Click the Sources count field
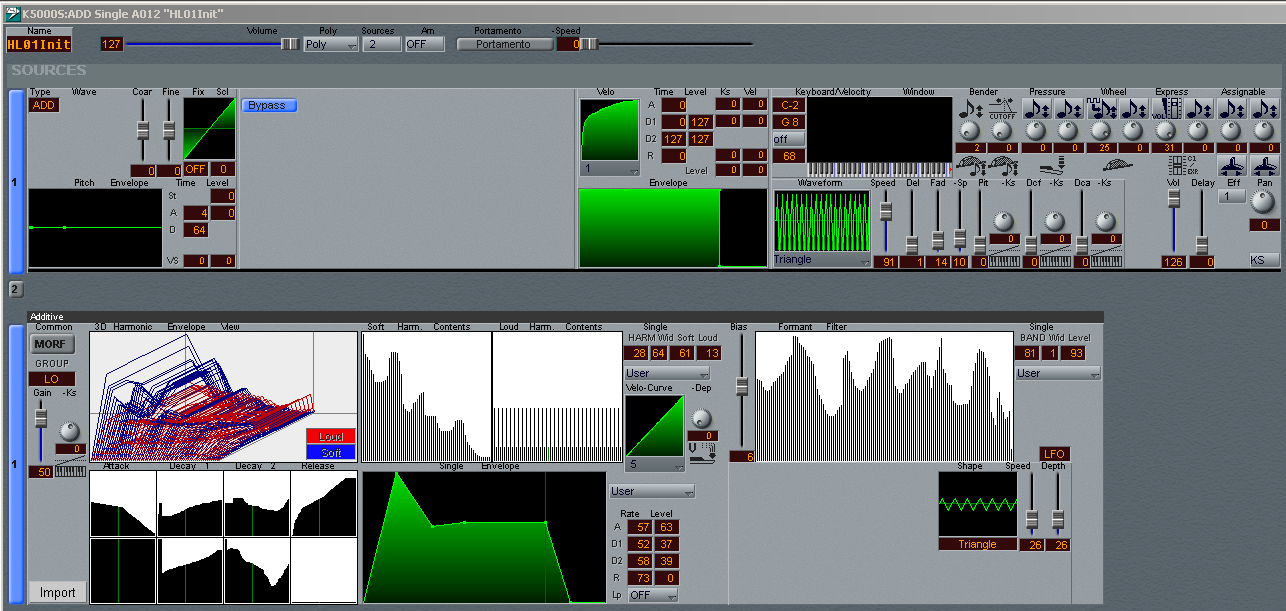The height and width of the screenshot is (611, 1286). pos(381,44)
